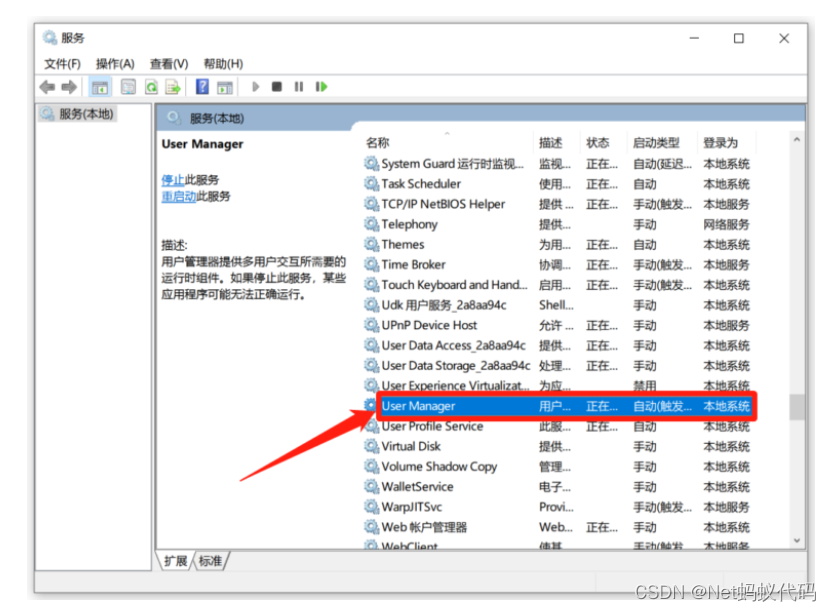Toggle the show/hide action pane icon
The width and height of the screenshot is (831, 612).
click(225, 87)
